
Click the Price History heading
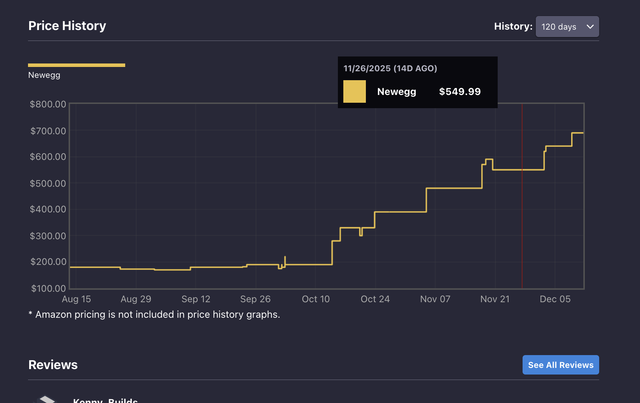click(x=67, y=26)
